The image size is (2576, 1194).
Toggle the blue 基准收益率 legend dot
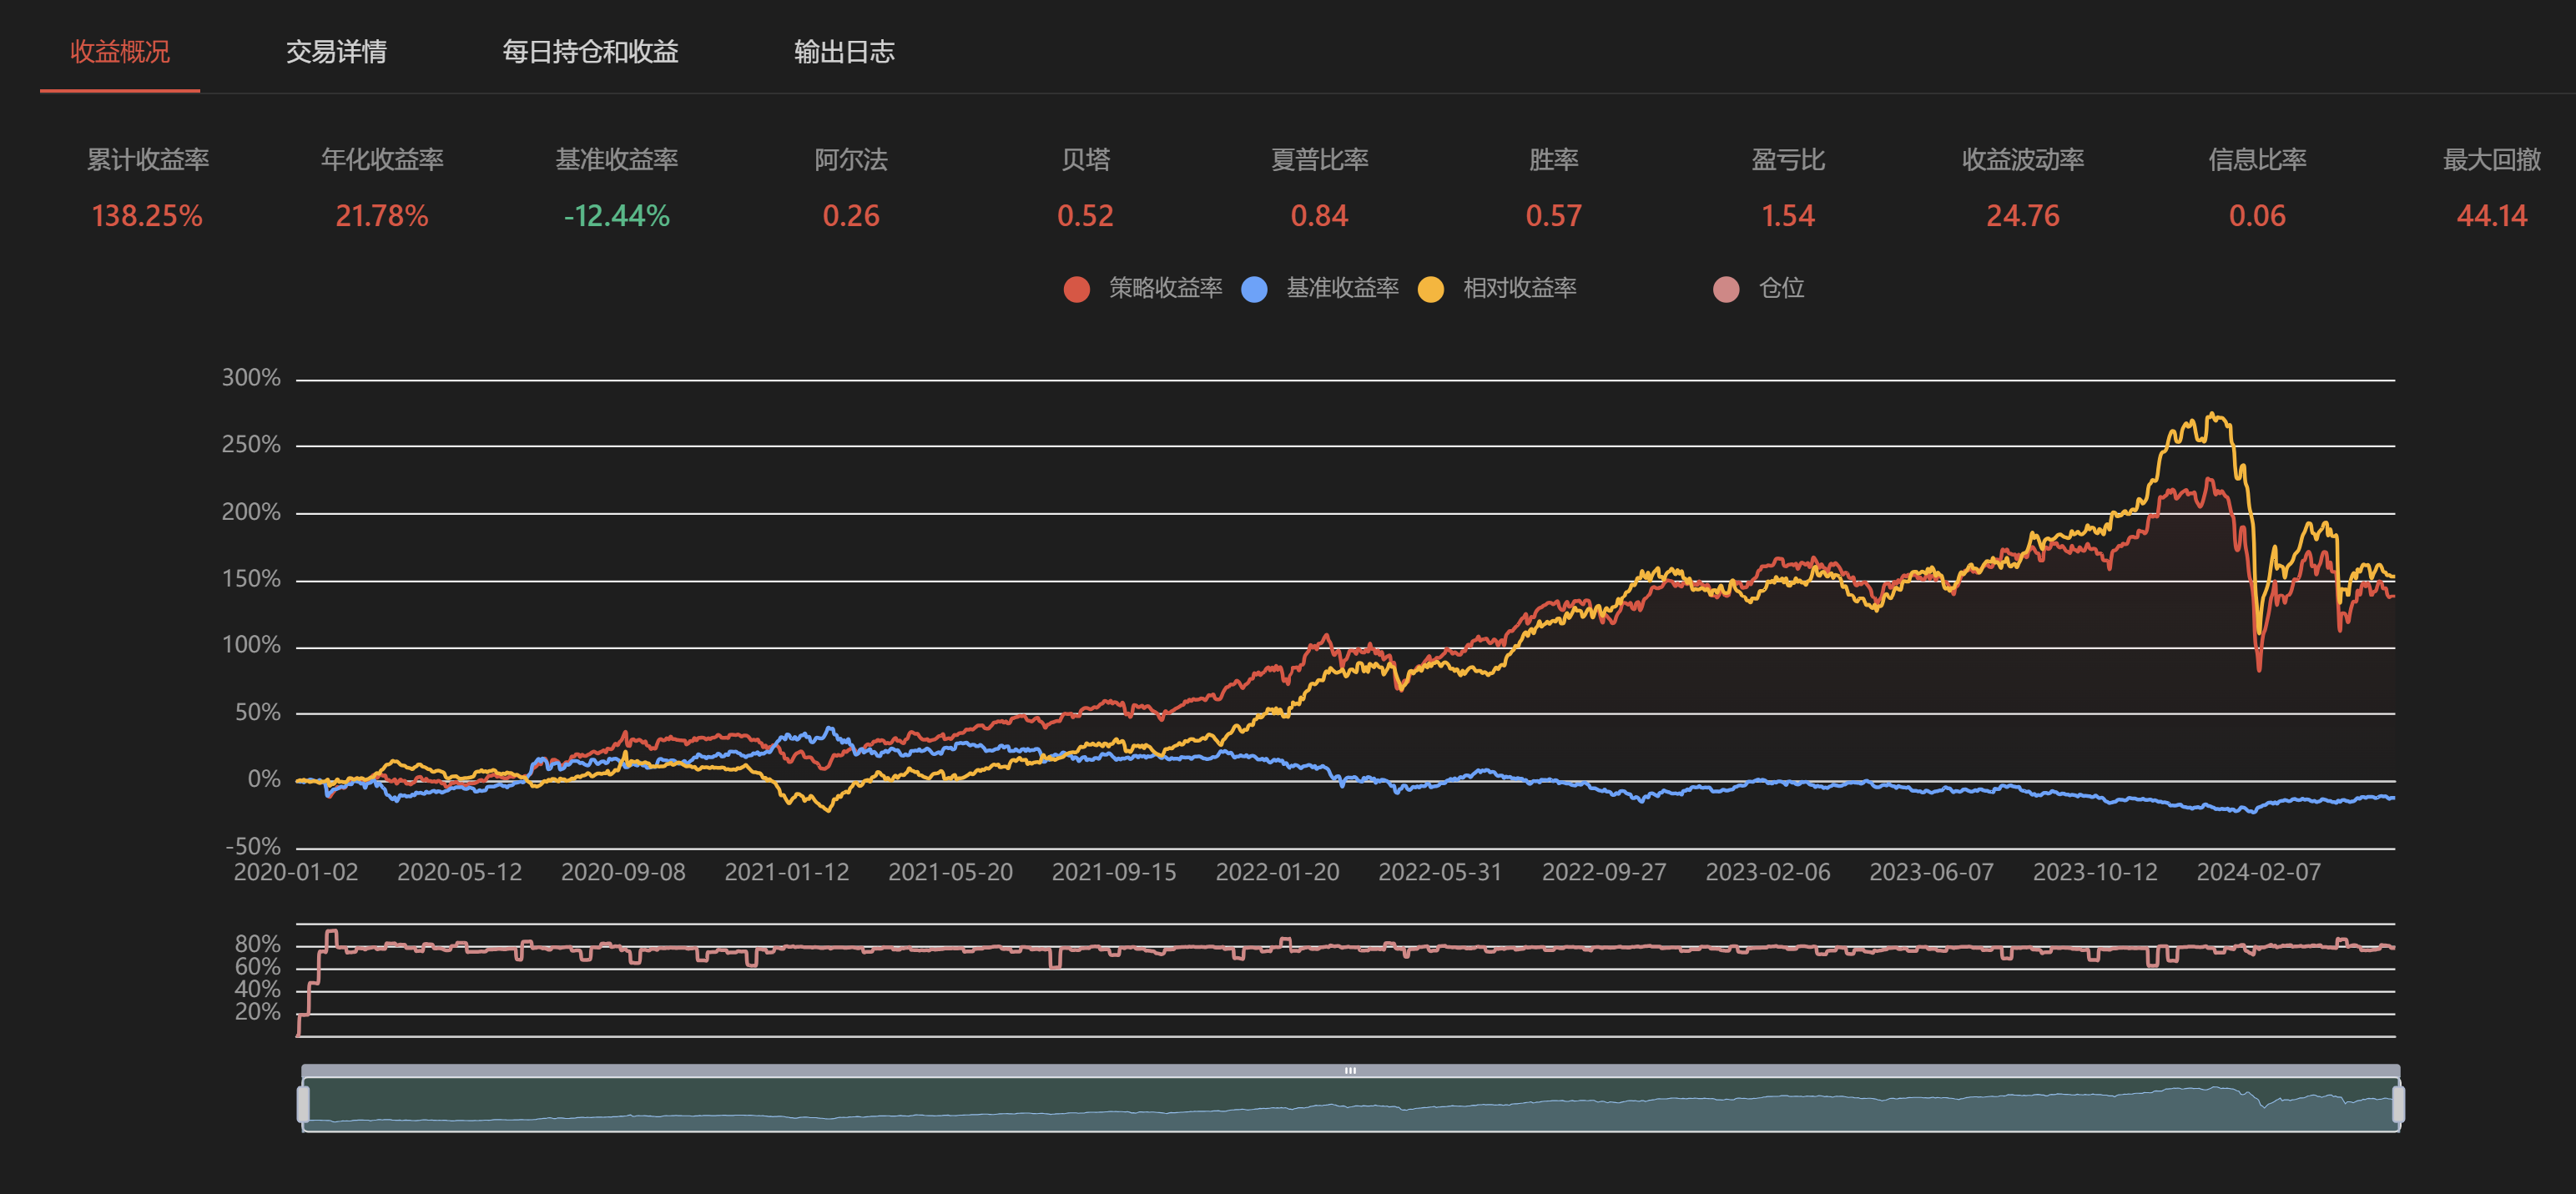tap(1253, 289)
